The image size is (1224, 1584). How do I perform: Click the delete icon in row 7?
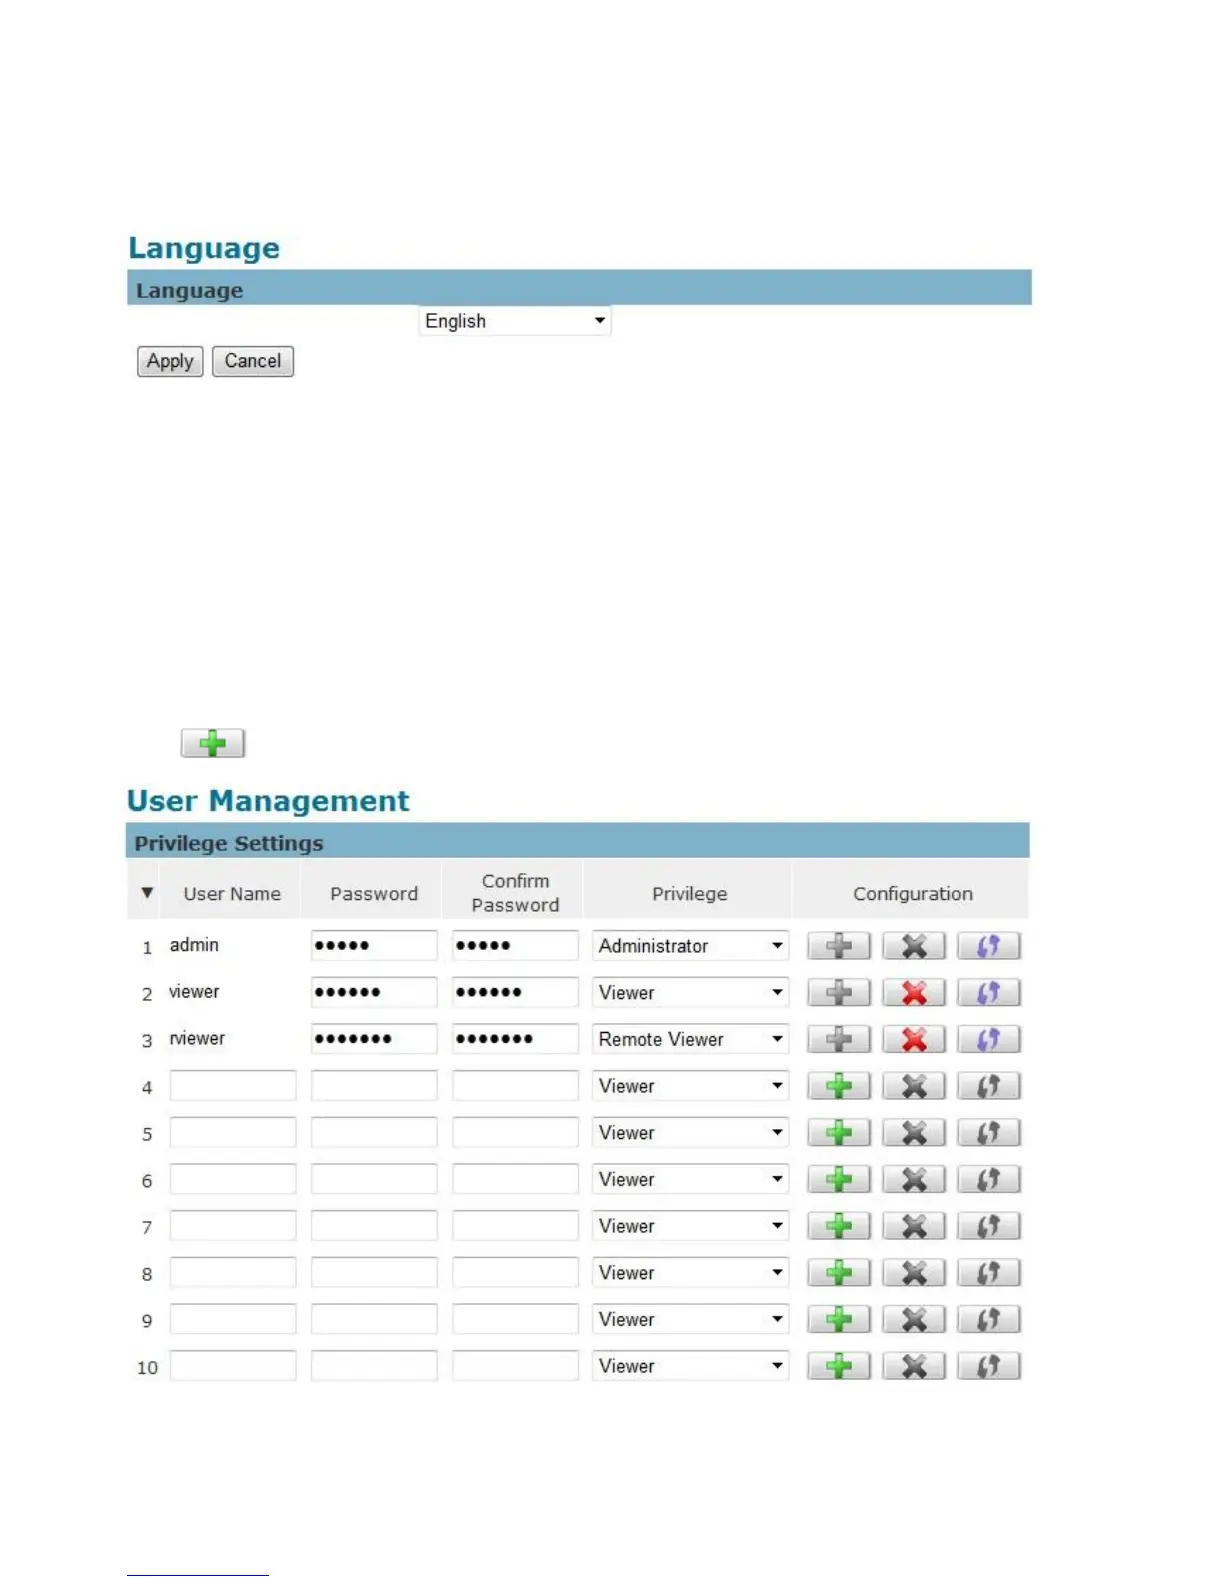tap(914, 1226)
